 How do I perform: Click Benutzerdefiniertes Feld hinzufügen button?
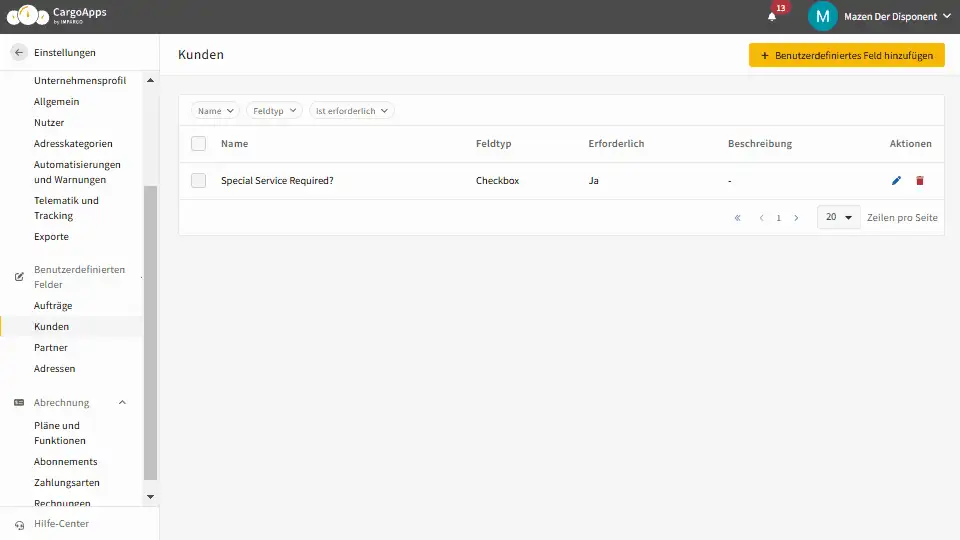coord(847,55)
